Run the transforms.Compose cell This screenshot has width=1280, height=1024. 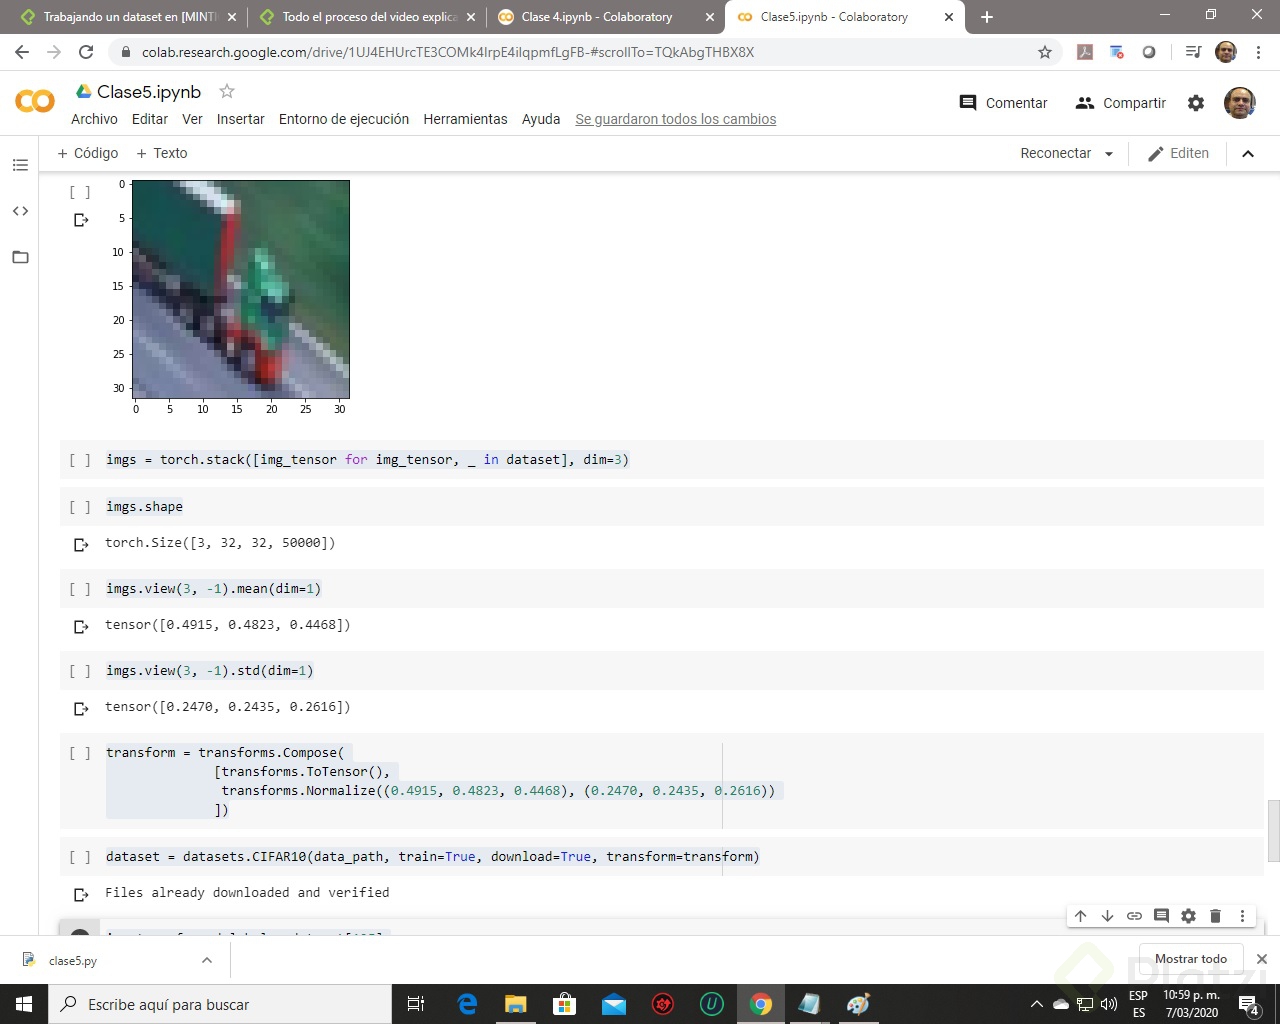pyautogui.click(x=80, y=753)
